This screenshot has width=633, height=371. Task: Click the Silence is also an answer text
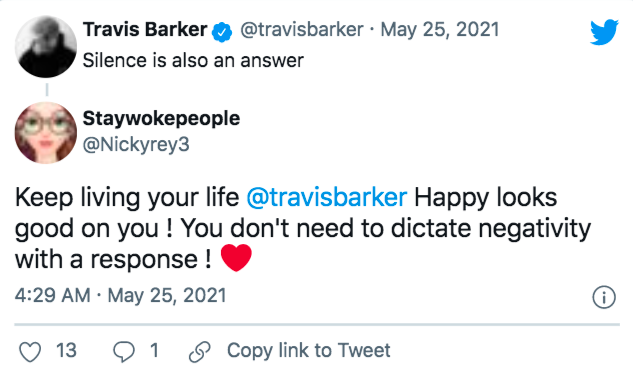[x=193, y=61]
